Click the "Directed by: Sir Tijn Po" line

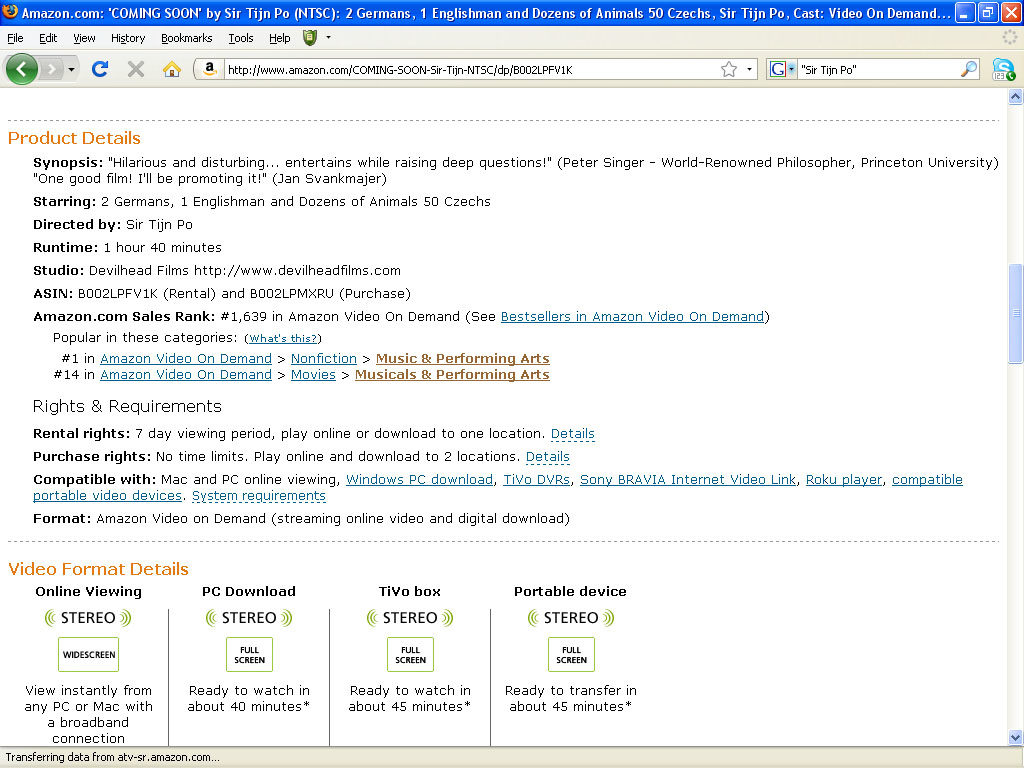click(113, 225)
